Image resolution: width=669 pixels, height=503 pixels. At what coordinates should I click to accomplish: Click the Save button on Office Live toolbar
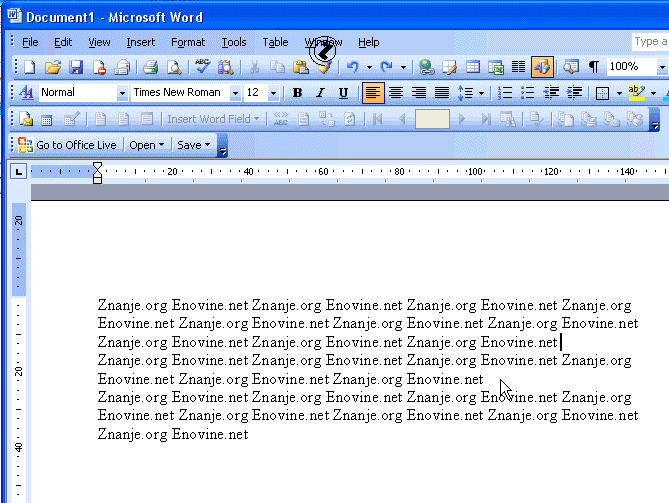click(194, 145)
